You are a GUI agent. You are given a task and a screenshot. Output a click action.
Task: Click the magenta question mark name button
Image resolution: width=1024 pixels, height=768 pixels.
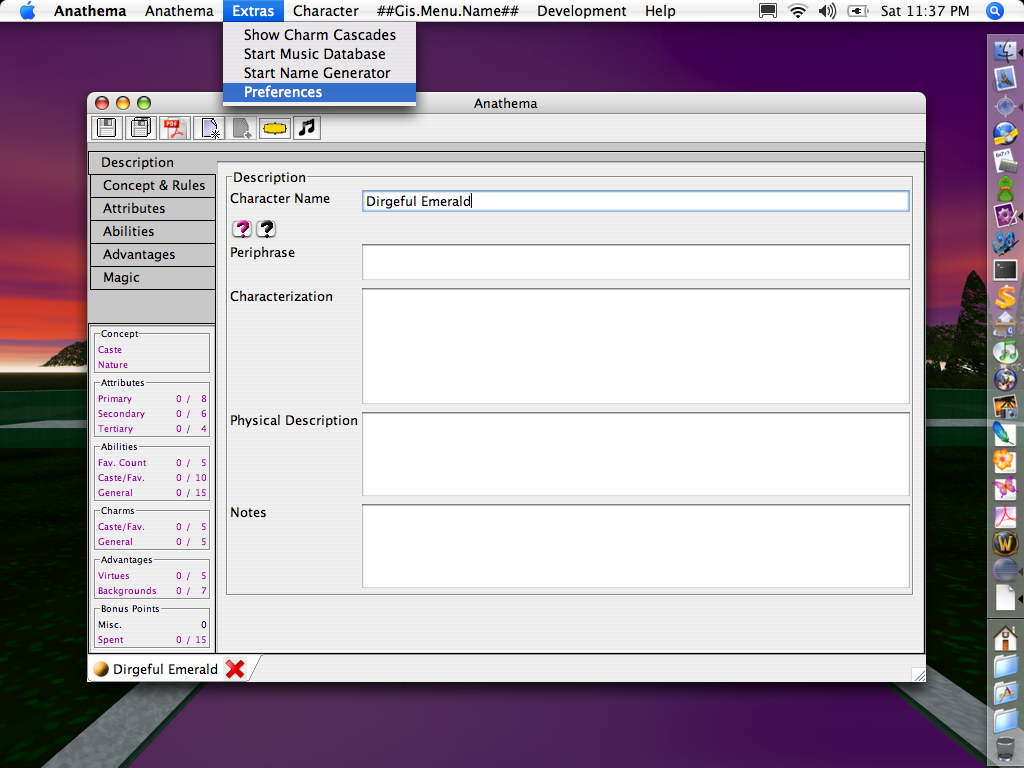[242, 229]
